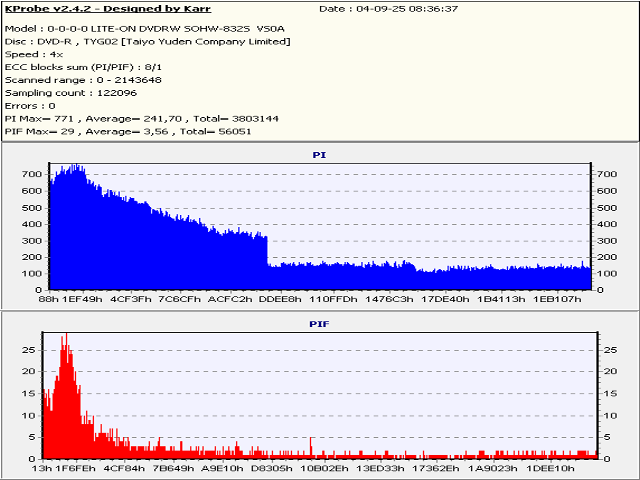Click the PI peak near 1EF49h
640x480 pixels.
click(76, 167)
